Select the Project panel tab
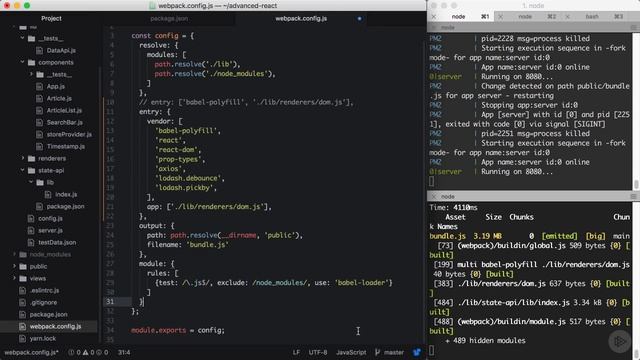 (51, 18)
